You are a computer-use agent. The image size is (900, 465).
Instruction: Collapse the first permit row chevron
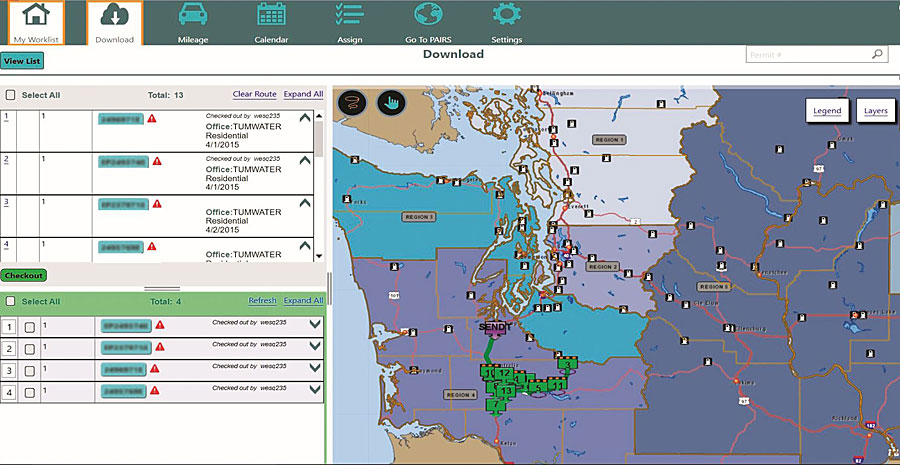click(x=305, y=118)
